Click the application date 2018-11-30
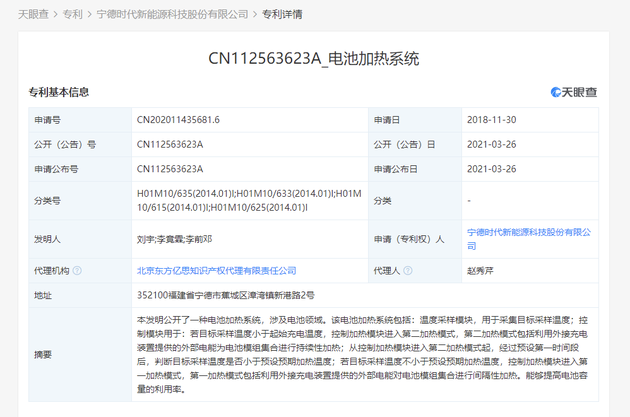This screenshot has width=630, height=417. pos(489,119)
